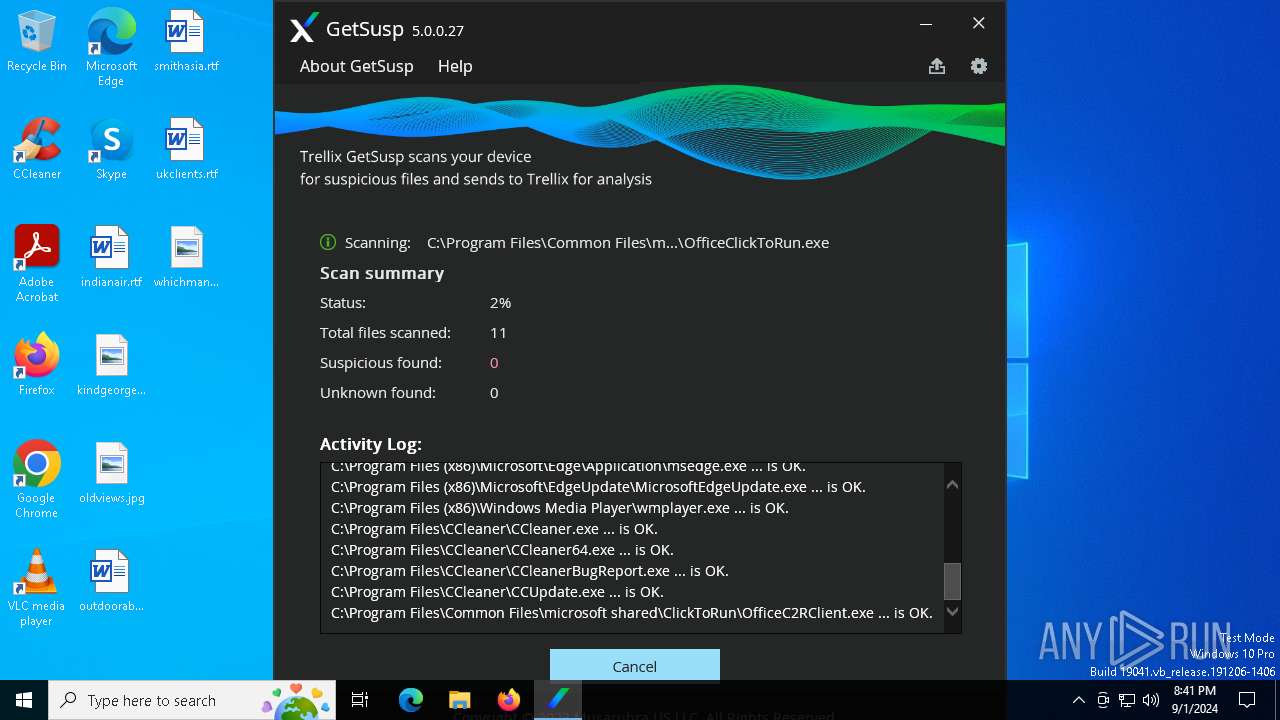Open File Explorer from taskbar

pyautogui.click(x=459, y=700)
